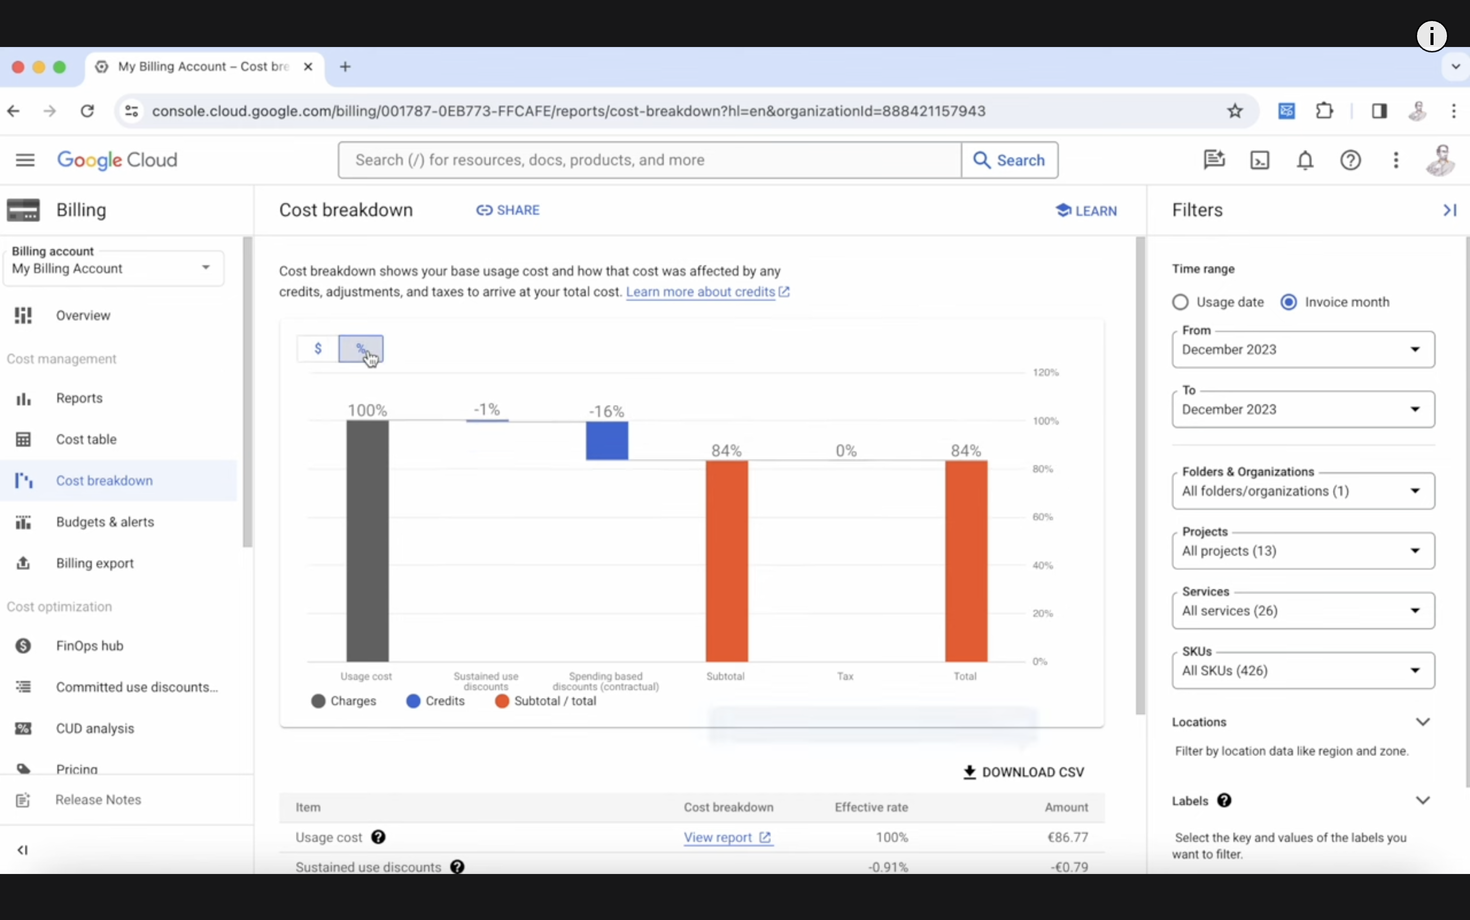1470x920 pixels.
Task: Open the notifications bell
Action: point(1305,160)
